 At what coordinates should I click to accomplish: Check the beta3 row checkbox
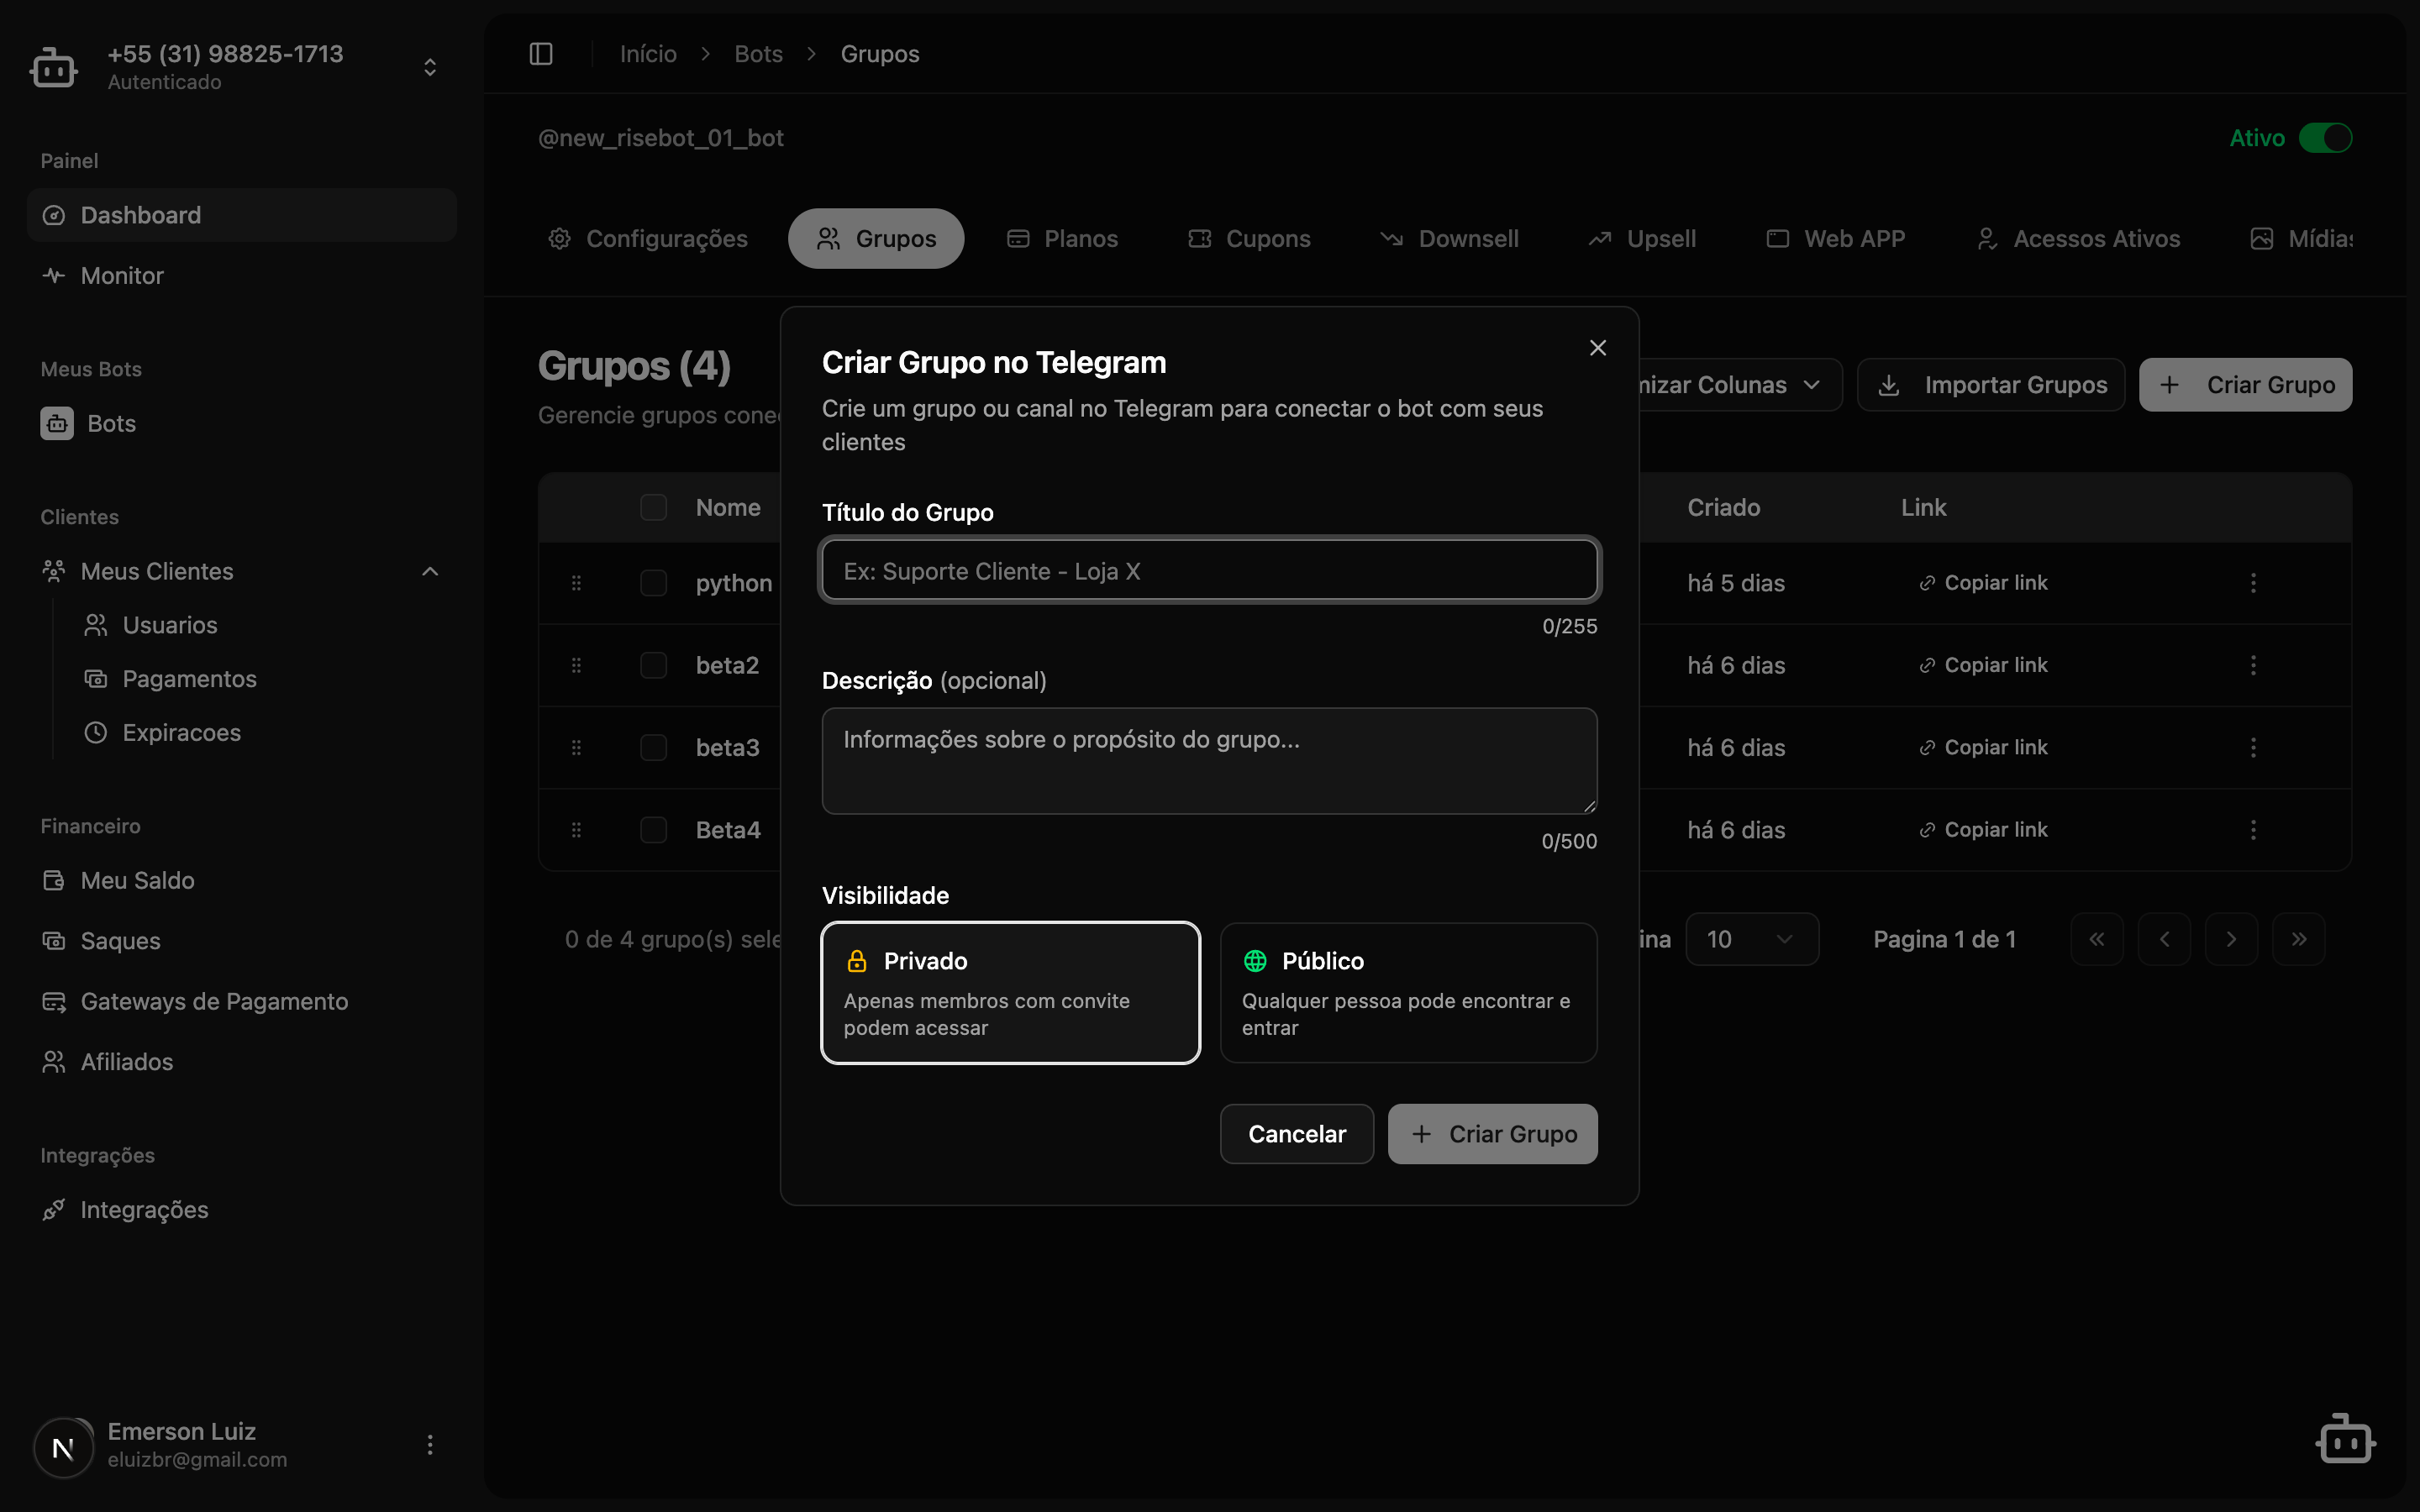653,747
